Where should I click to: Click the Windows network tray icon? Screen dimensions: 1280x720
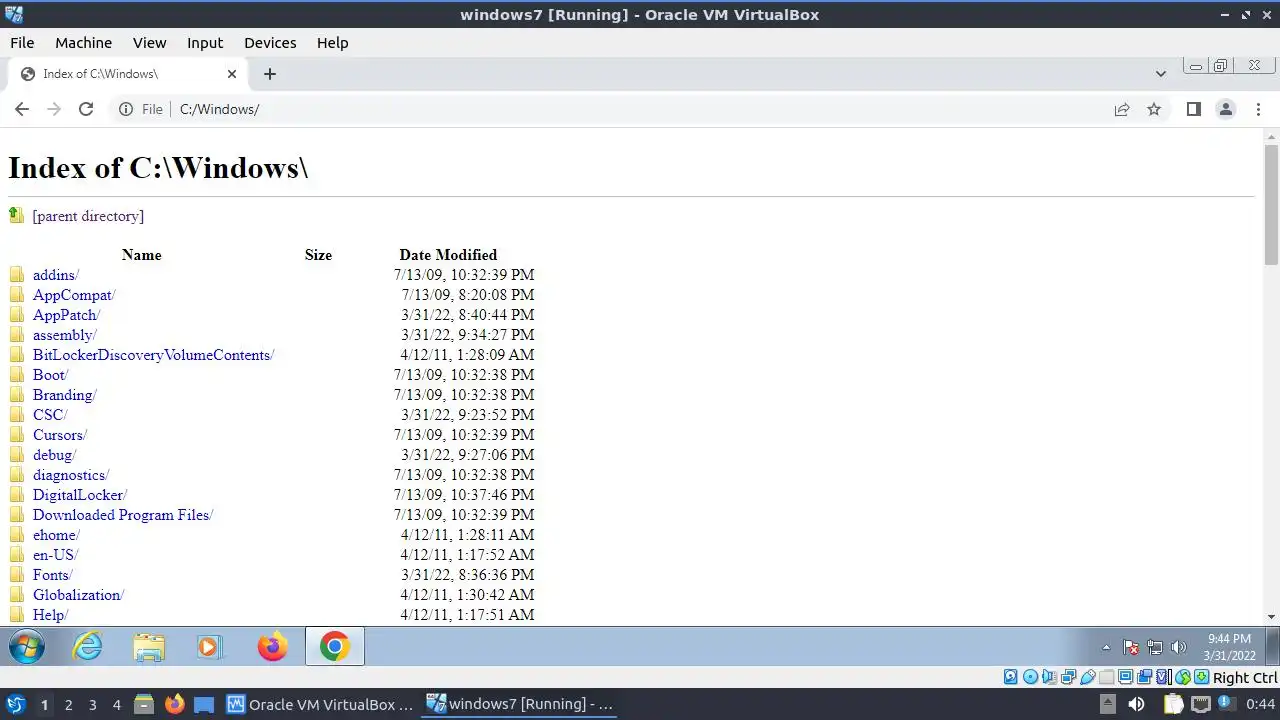[1155, 648]
